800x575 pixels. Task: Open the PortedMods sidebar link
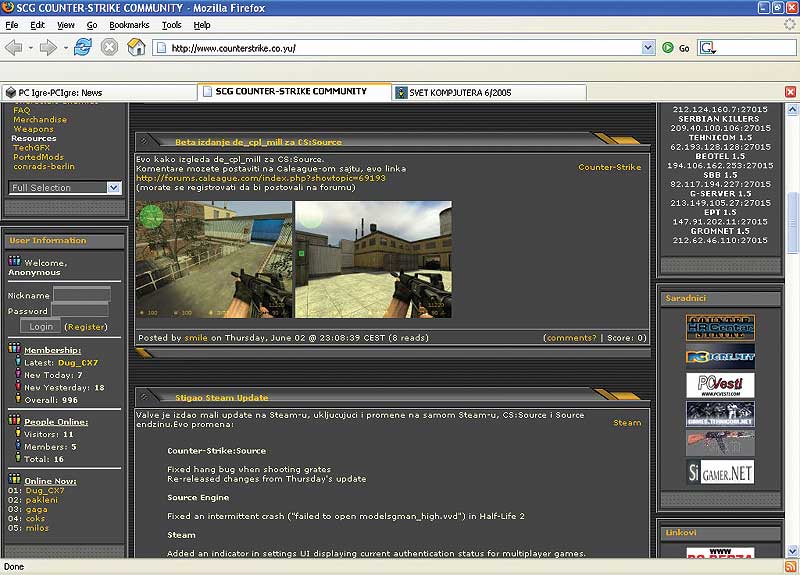click(38, 157)
